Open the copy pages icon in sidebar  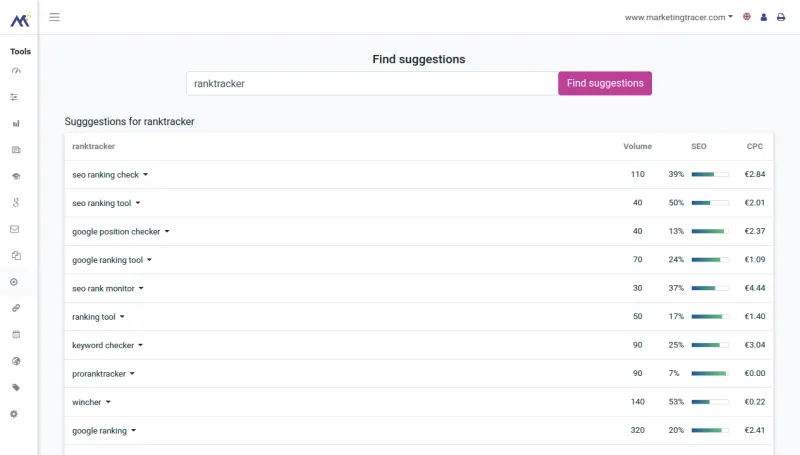click(x=16, y=256)
